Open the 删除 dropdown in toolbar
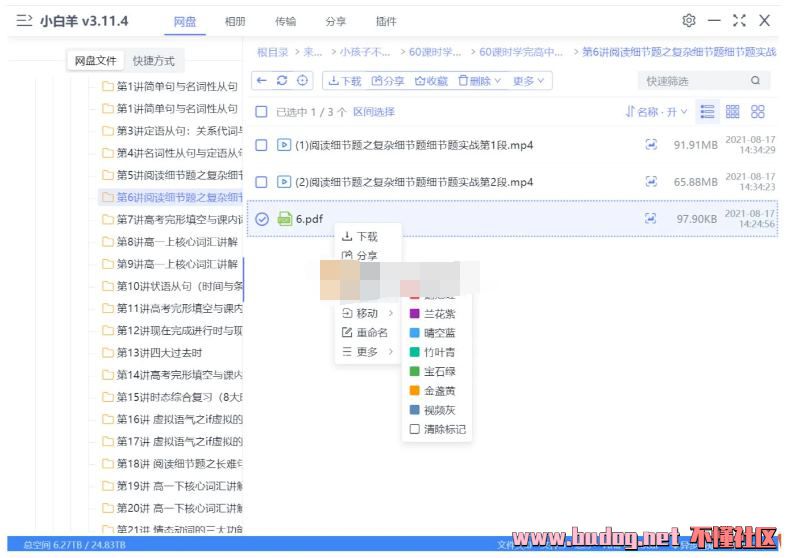The width and height of the screenshot is (786, 558). click(480, 81)
